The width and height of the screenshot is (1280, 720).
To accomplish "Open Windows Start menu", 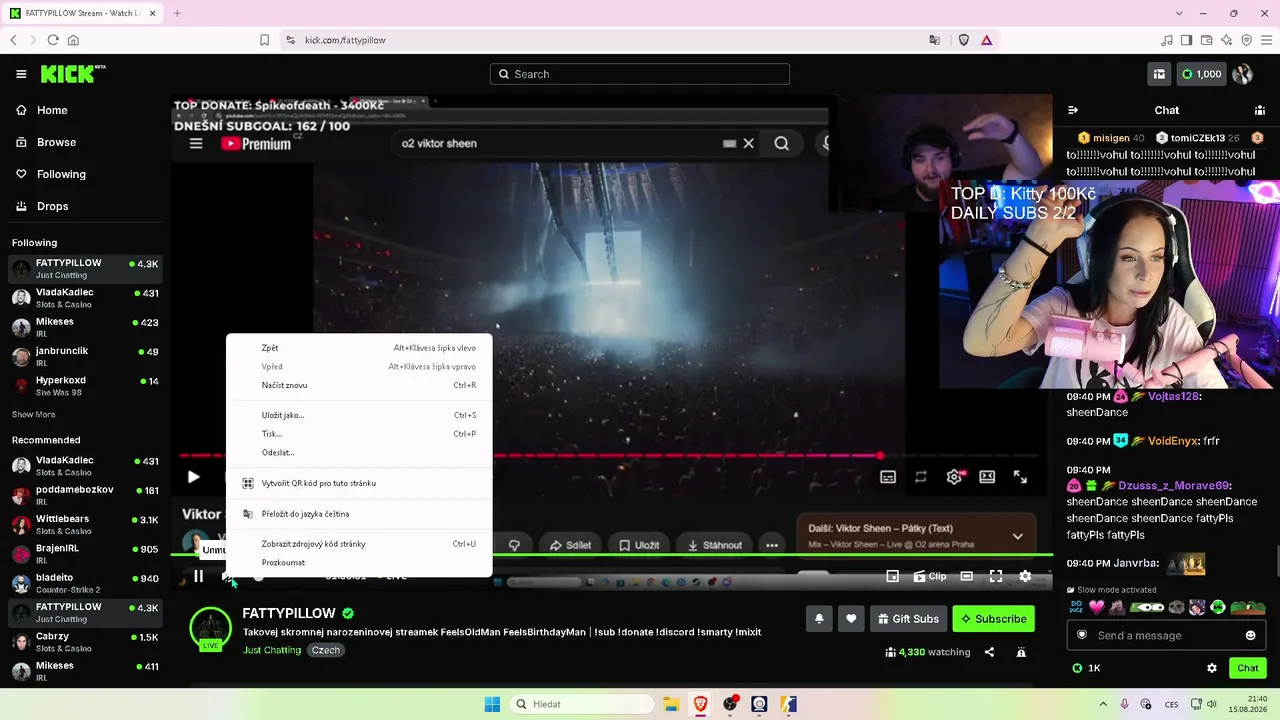I will pos(492,704).
